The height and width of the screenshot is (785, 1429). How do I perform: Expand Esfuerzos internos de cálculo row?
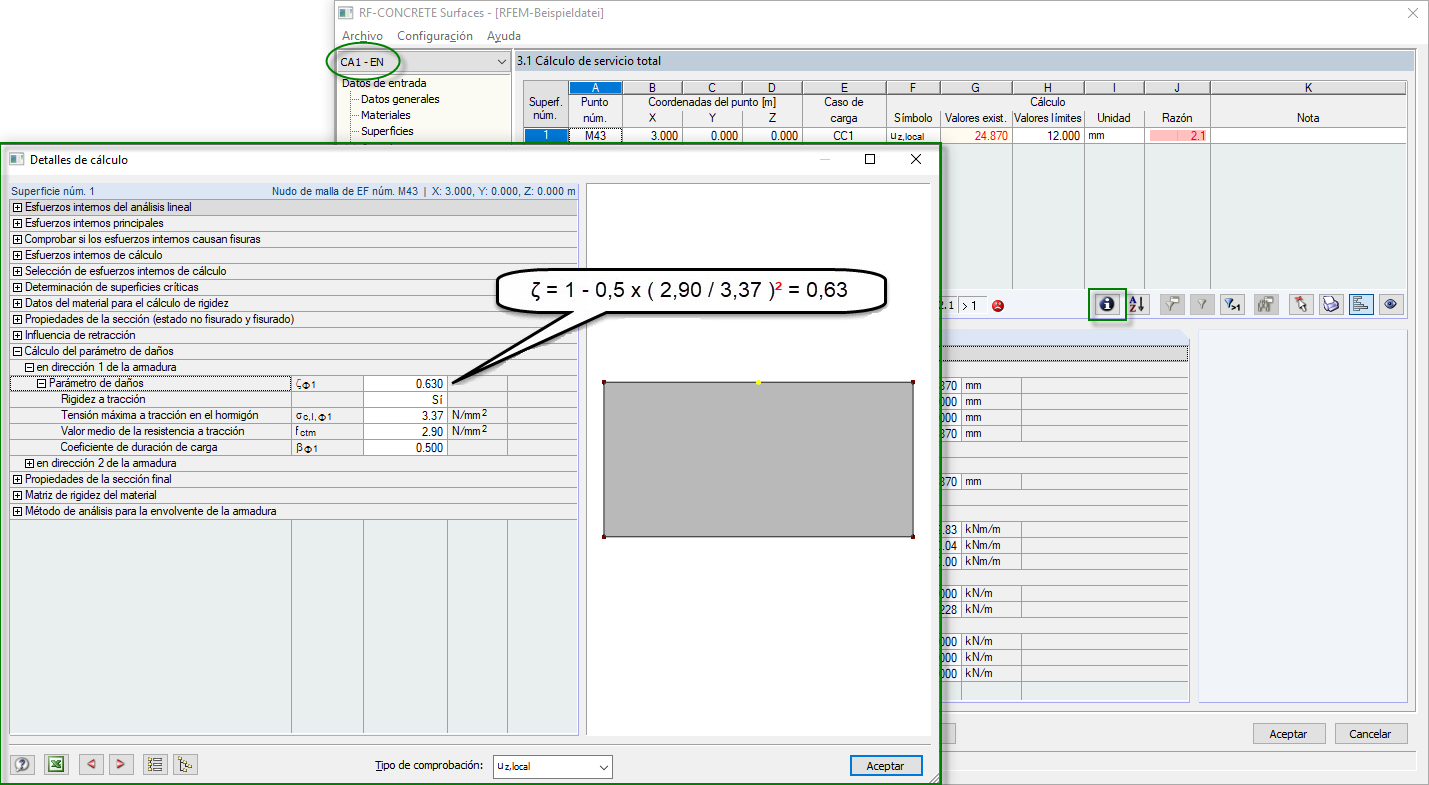17,255
